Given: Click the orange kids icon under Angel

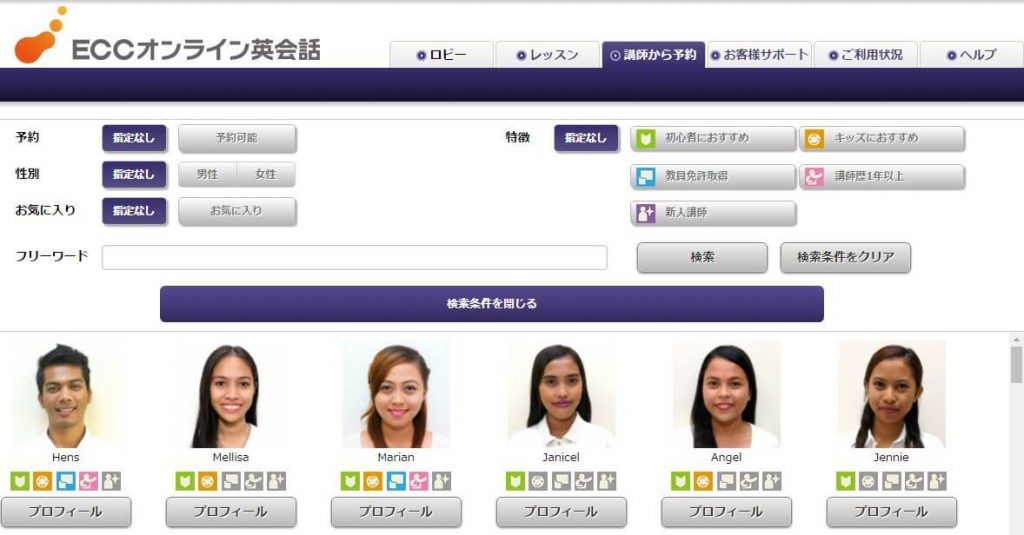Looking at the screenshot, I should 703,481.
